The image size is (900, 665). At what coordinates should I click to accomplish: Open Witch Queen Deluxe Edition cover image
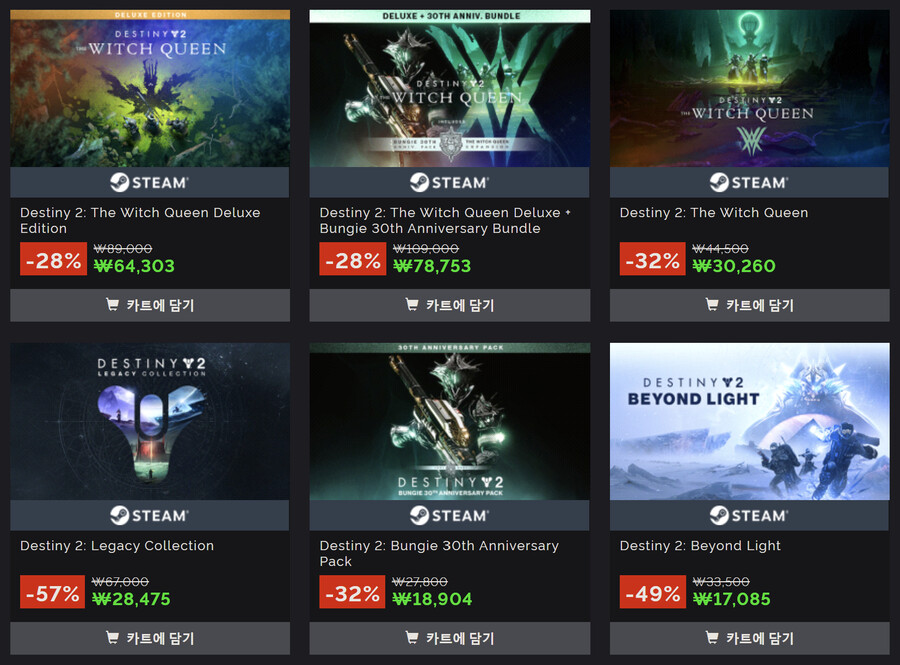pos(150,88)
